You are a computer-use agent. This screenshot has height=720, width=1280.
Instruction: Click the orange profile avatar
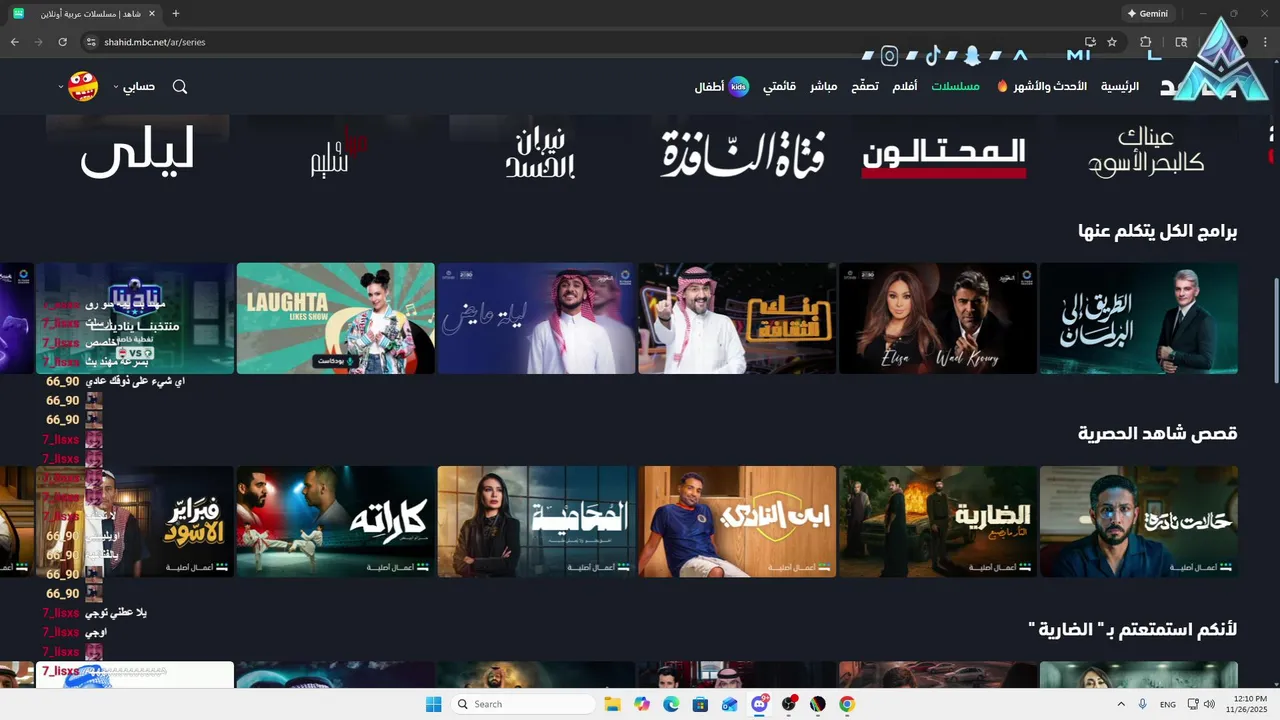[x=83, y=86]
